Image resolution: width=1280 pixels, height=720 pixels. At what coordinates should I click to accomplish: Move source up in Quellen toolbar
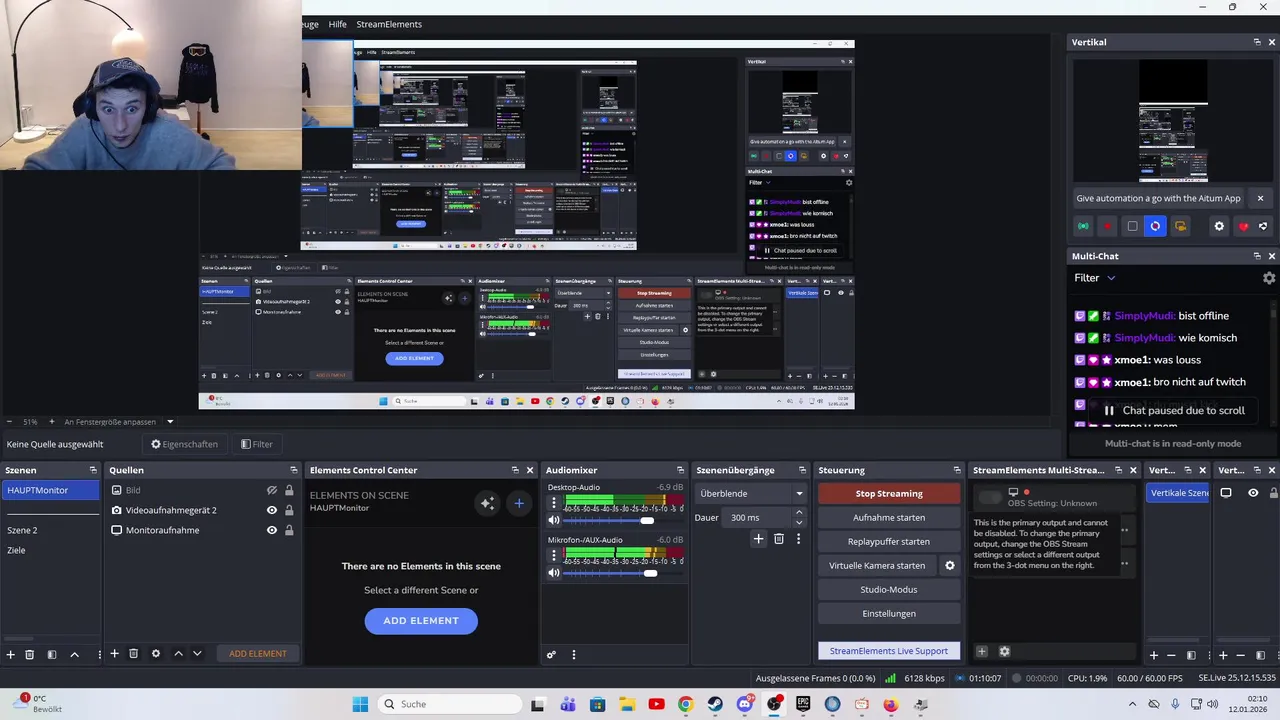(178, 654)
